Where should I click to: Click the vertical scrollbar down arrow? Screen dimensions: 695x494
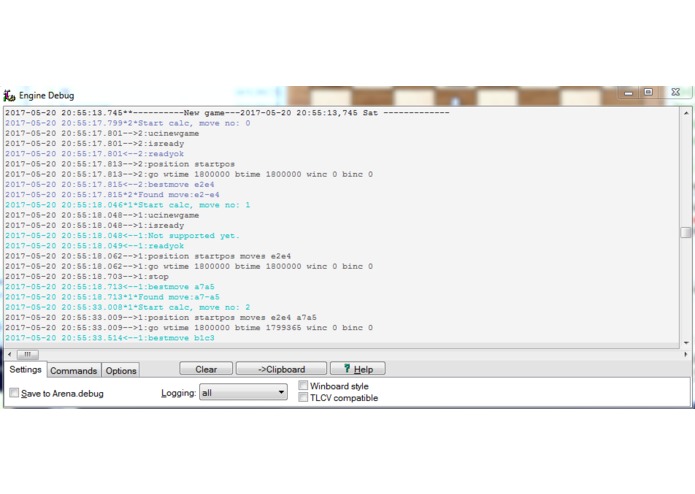[x=686, y=342]
